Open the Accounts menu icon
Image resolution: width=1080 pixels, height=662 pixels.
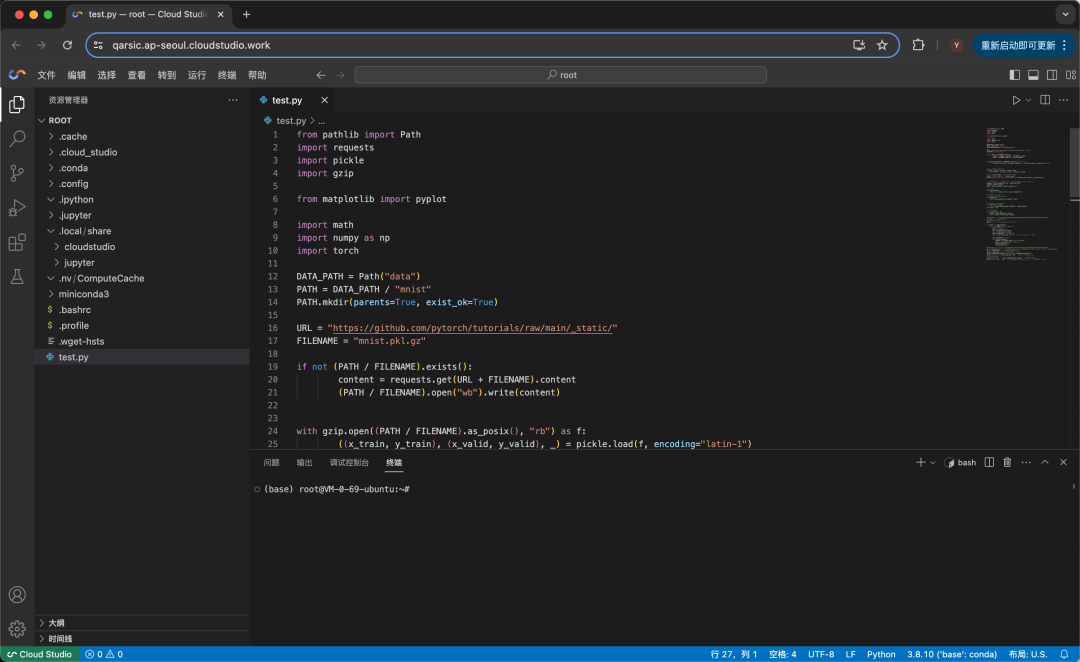[17, 594]
